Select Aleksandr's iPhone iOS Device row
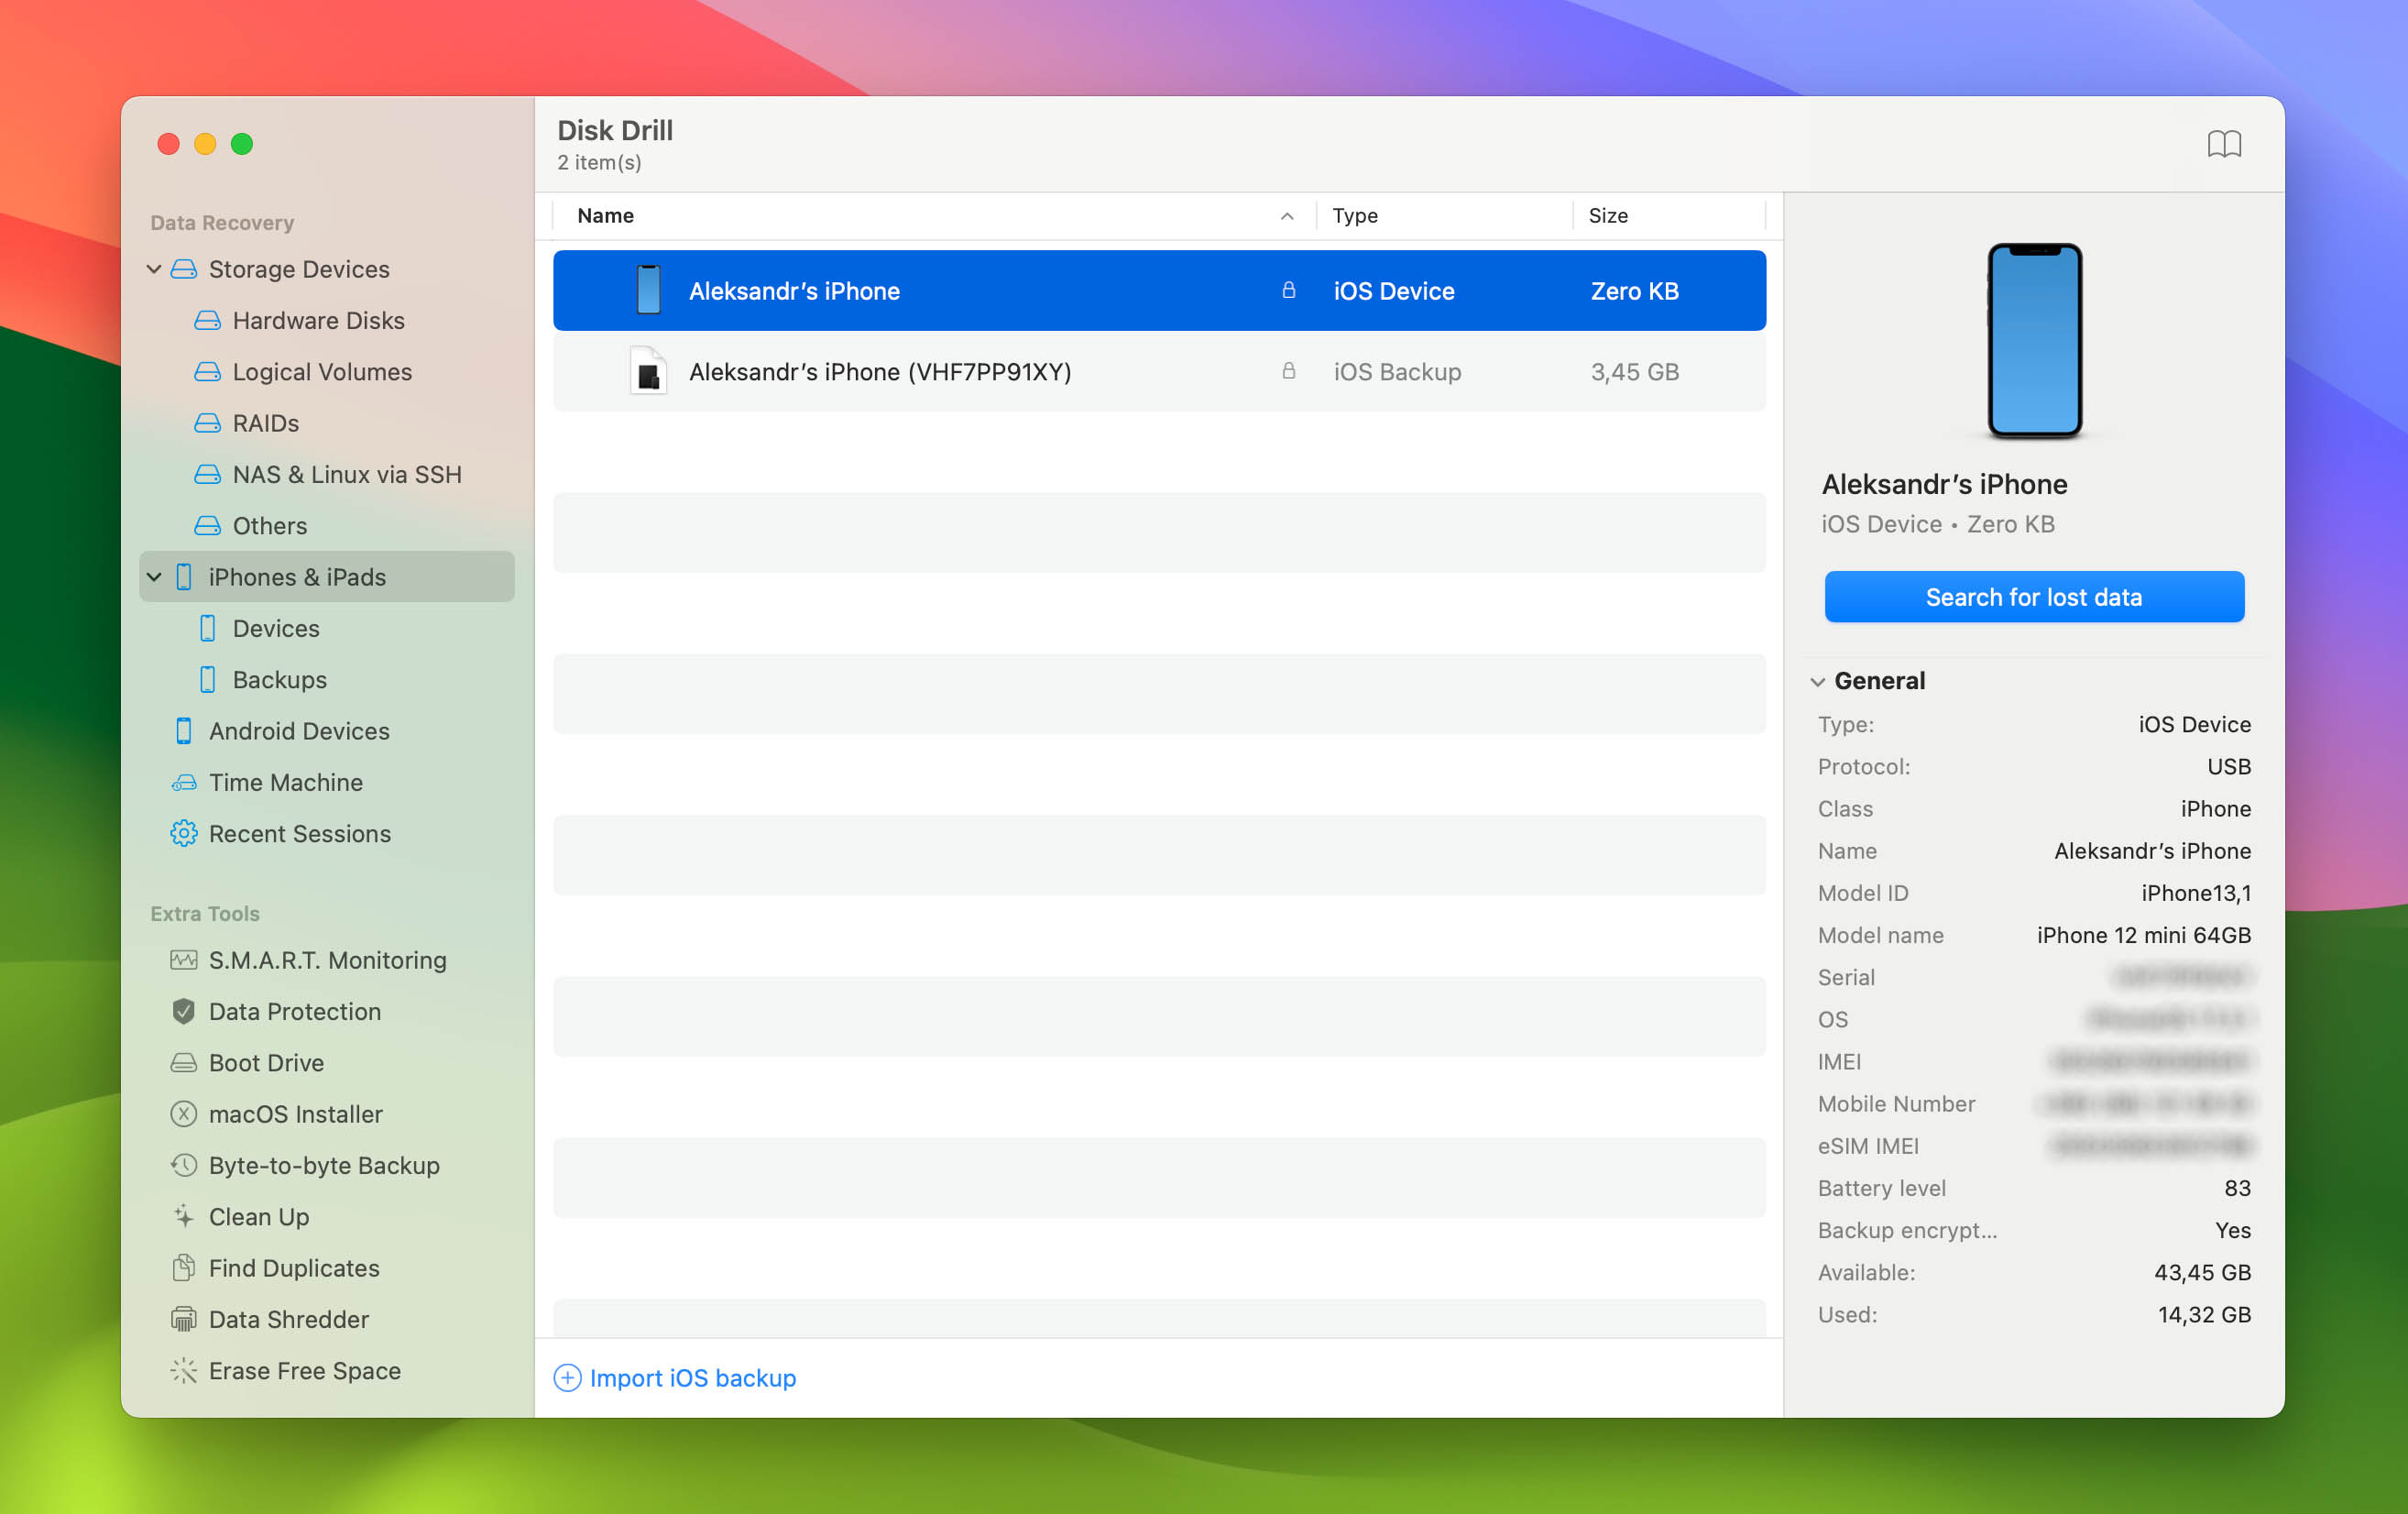The image size is (2408, 1514). pos(1159,291)
